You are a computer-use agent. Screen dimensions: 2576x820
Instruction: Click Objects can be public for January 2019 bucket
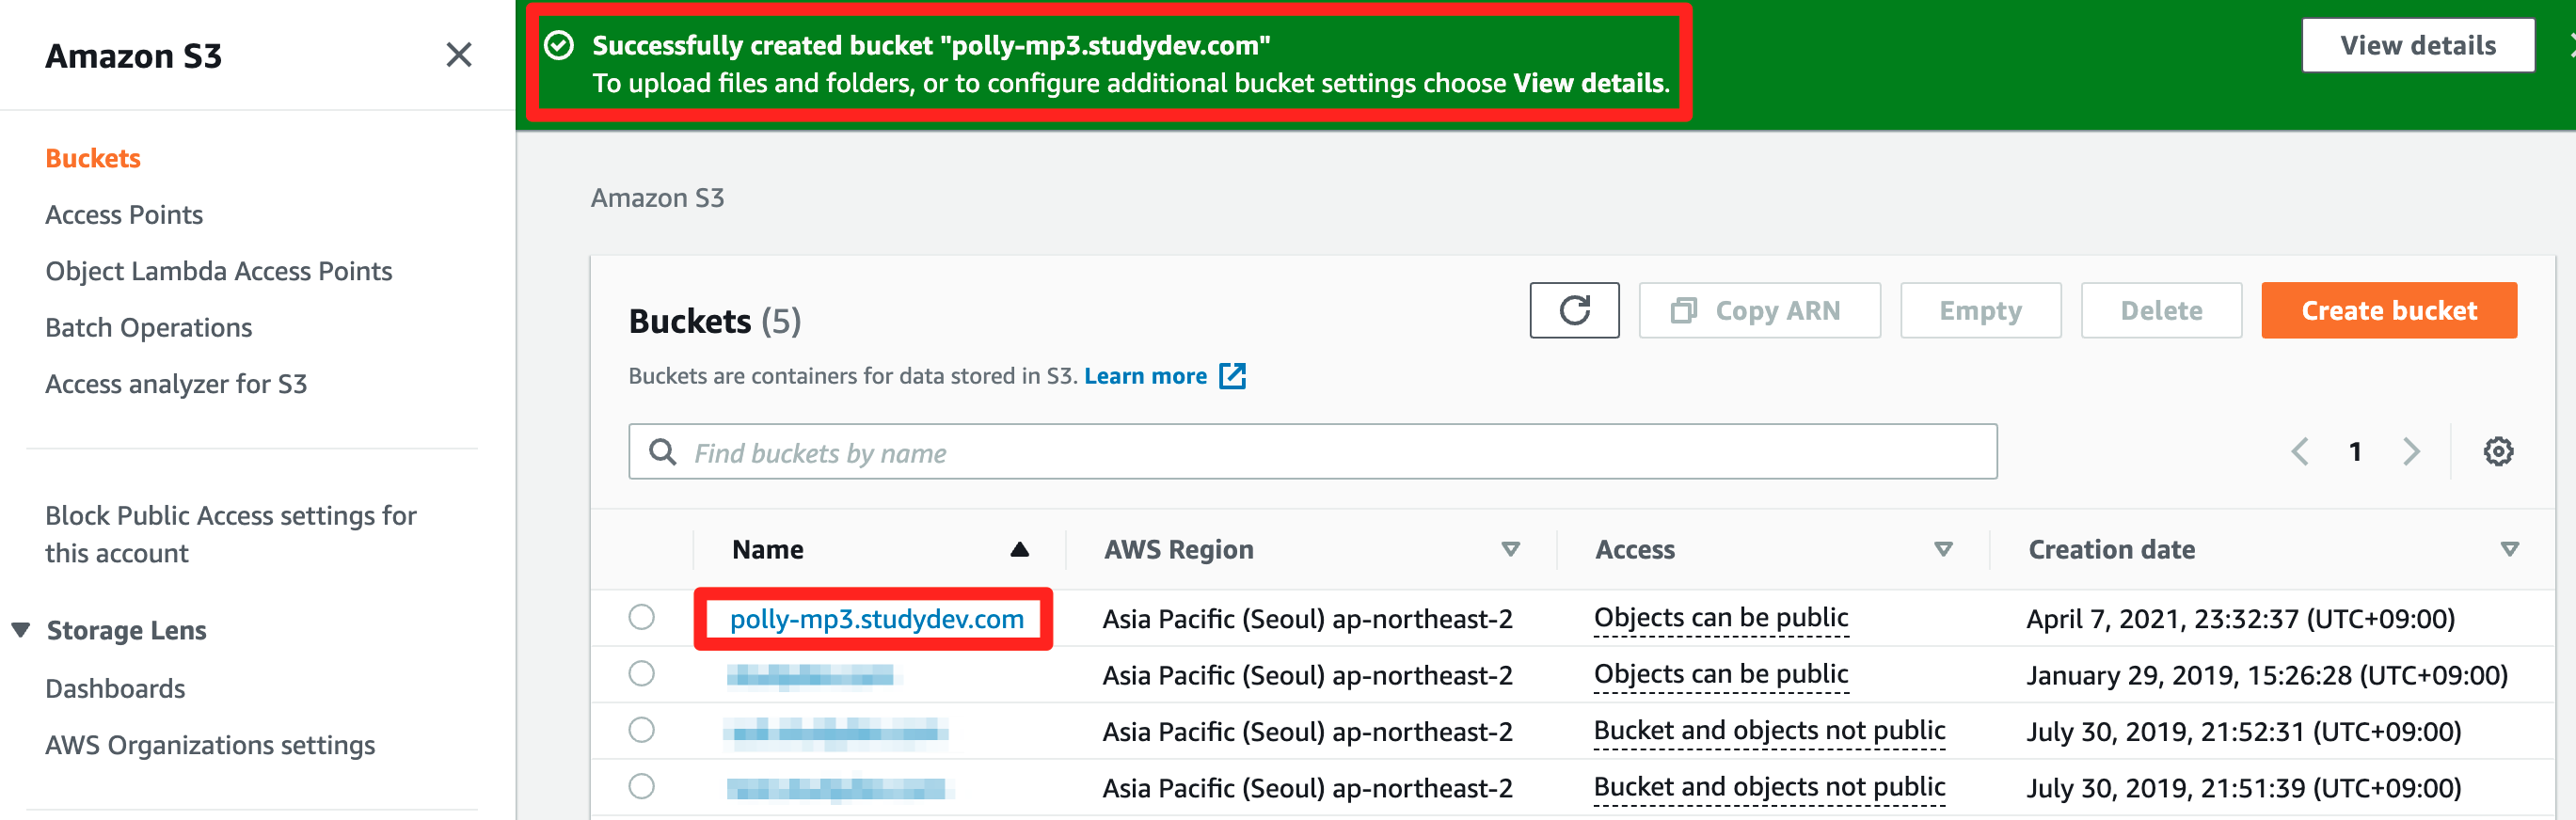[1720, 675]
